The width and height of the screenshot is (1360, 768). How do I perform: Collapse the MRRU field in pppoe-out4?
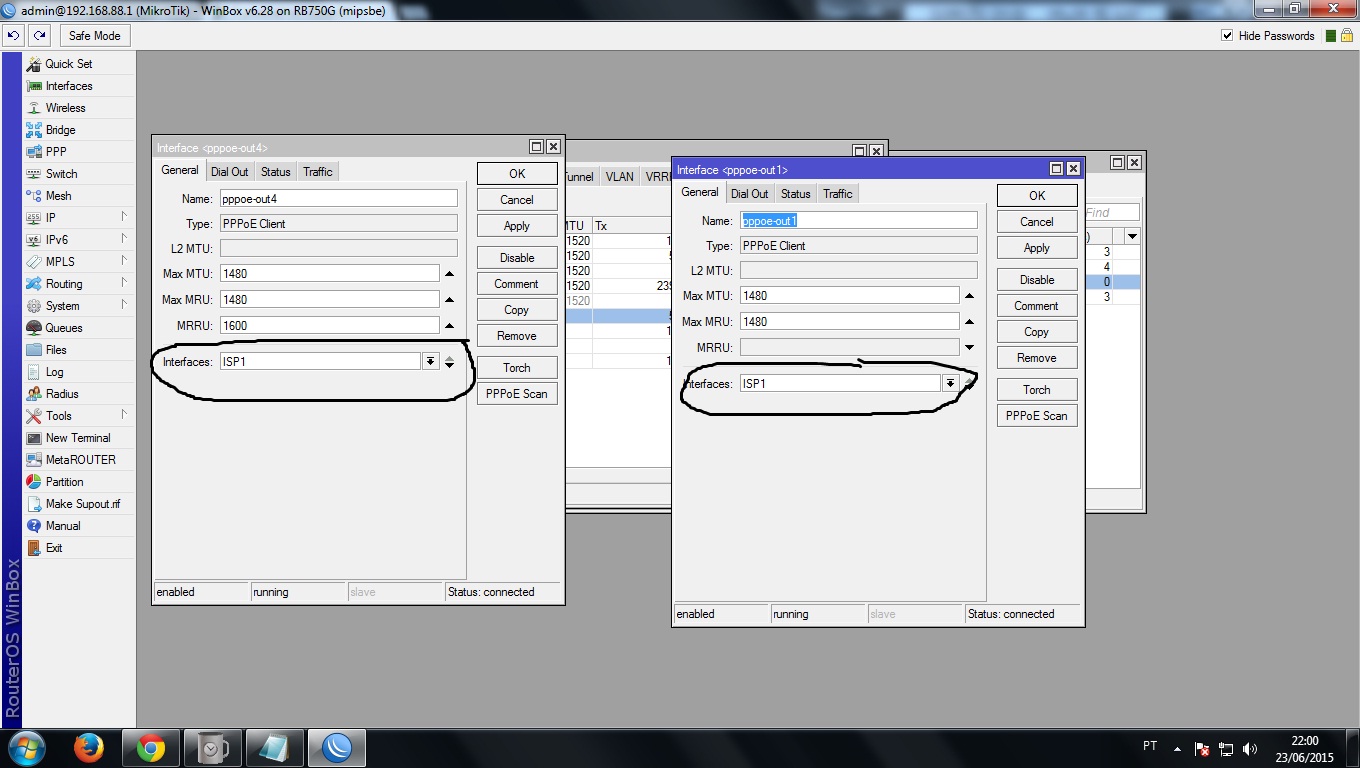449,326
